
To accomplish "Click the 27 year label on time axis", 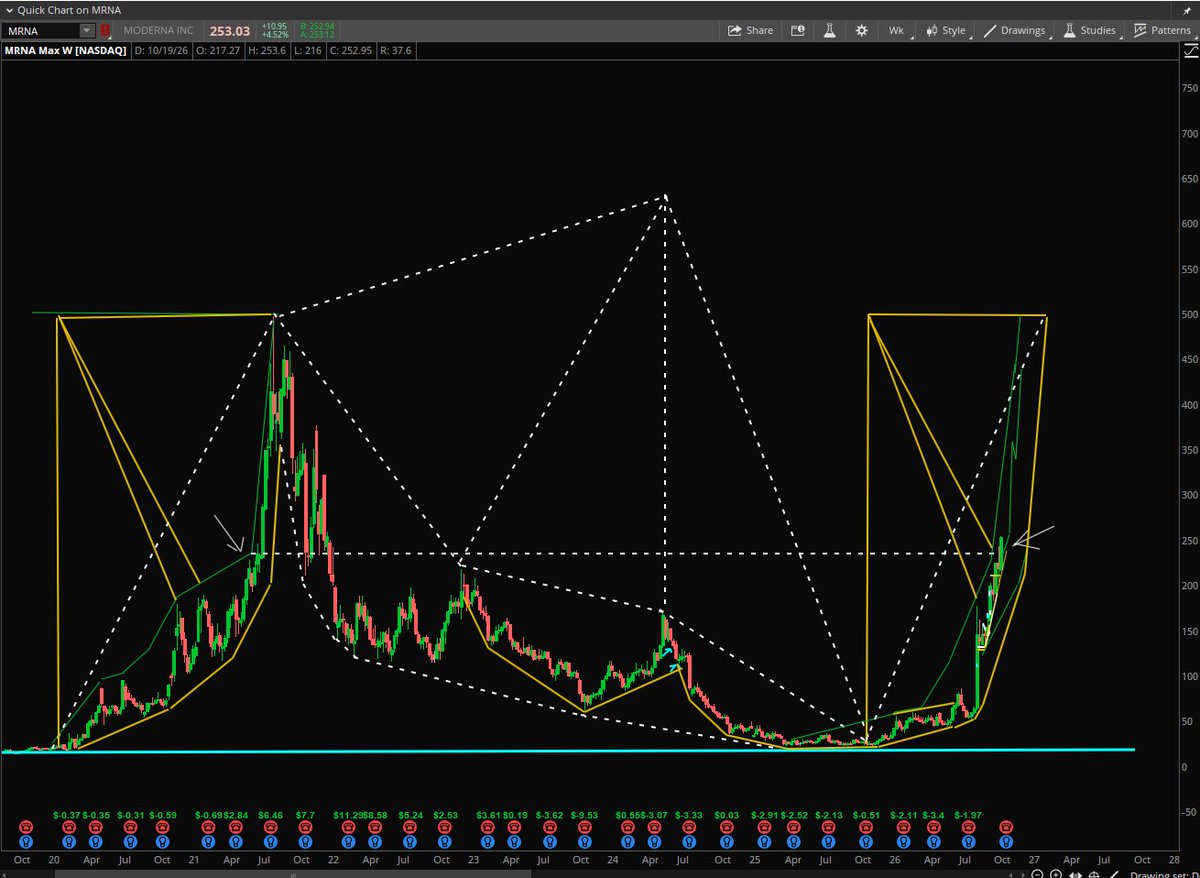I will tap(1034, 860).
